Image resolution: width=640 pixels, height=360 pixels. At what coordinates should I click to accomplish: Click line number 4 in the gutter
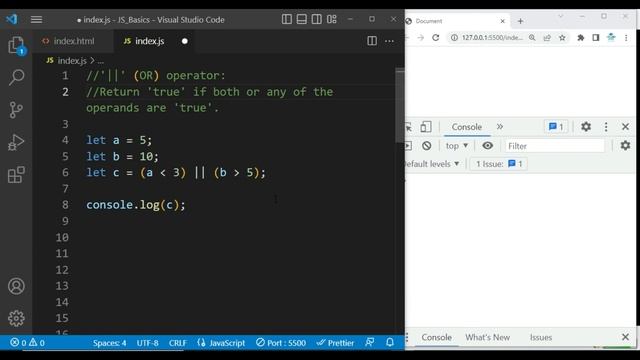click(65, 140)
